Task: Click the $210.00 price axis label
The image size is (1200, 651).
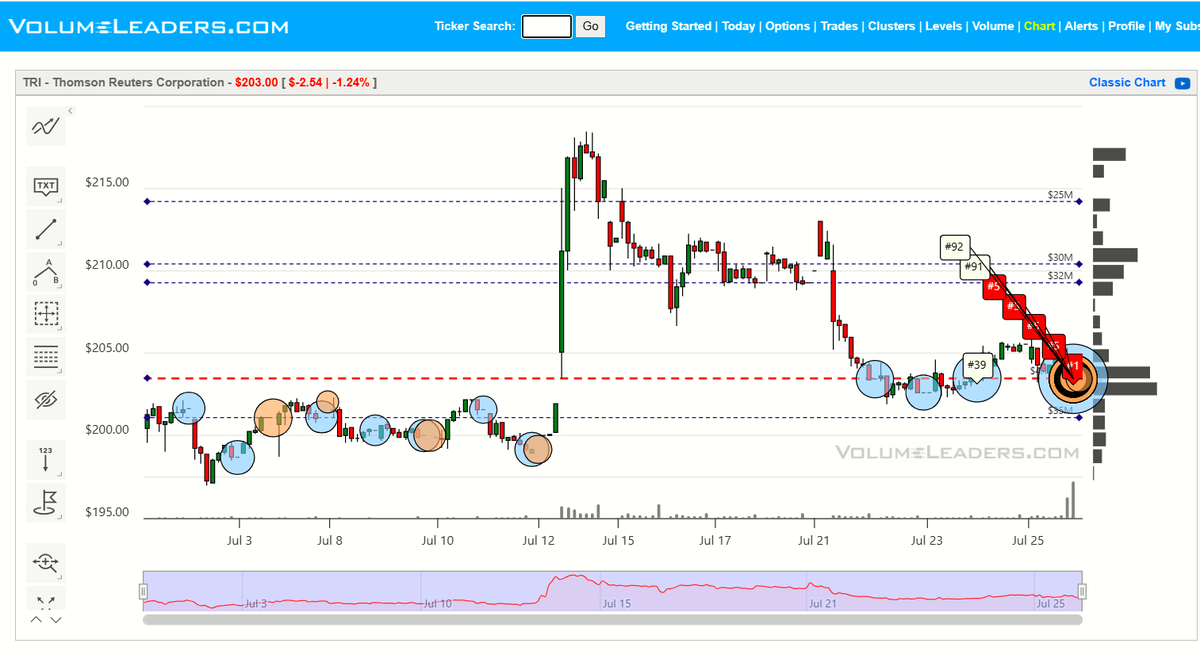Action: pyautogui.click(x=107, y=265)
